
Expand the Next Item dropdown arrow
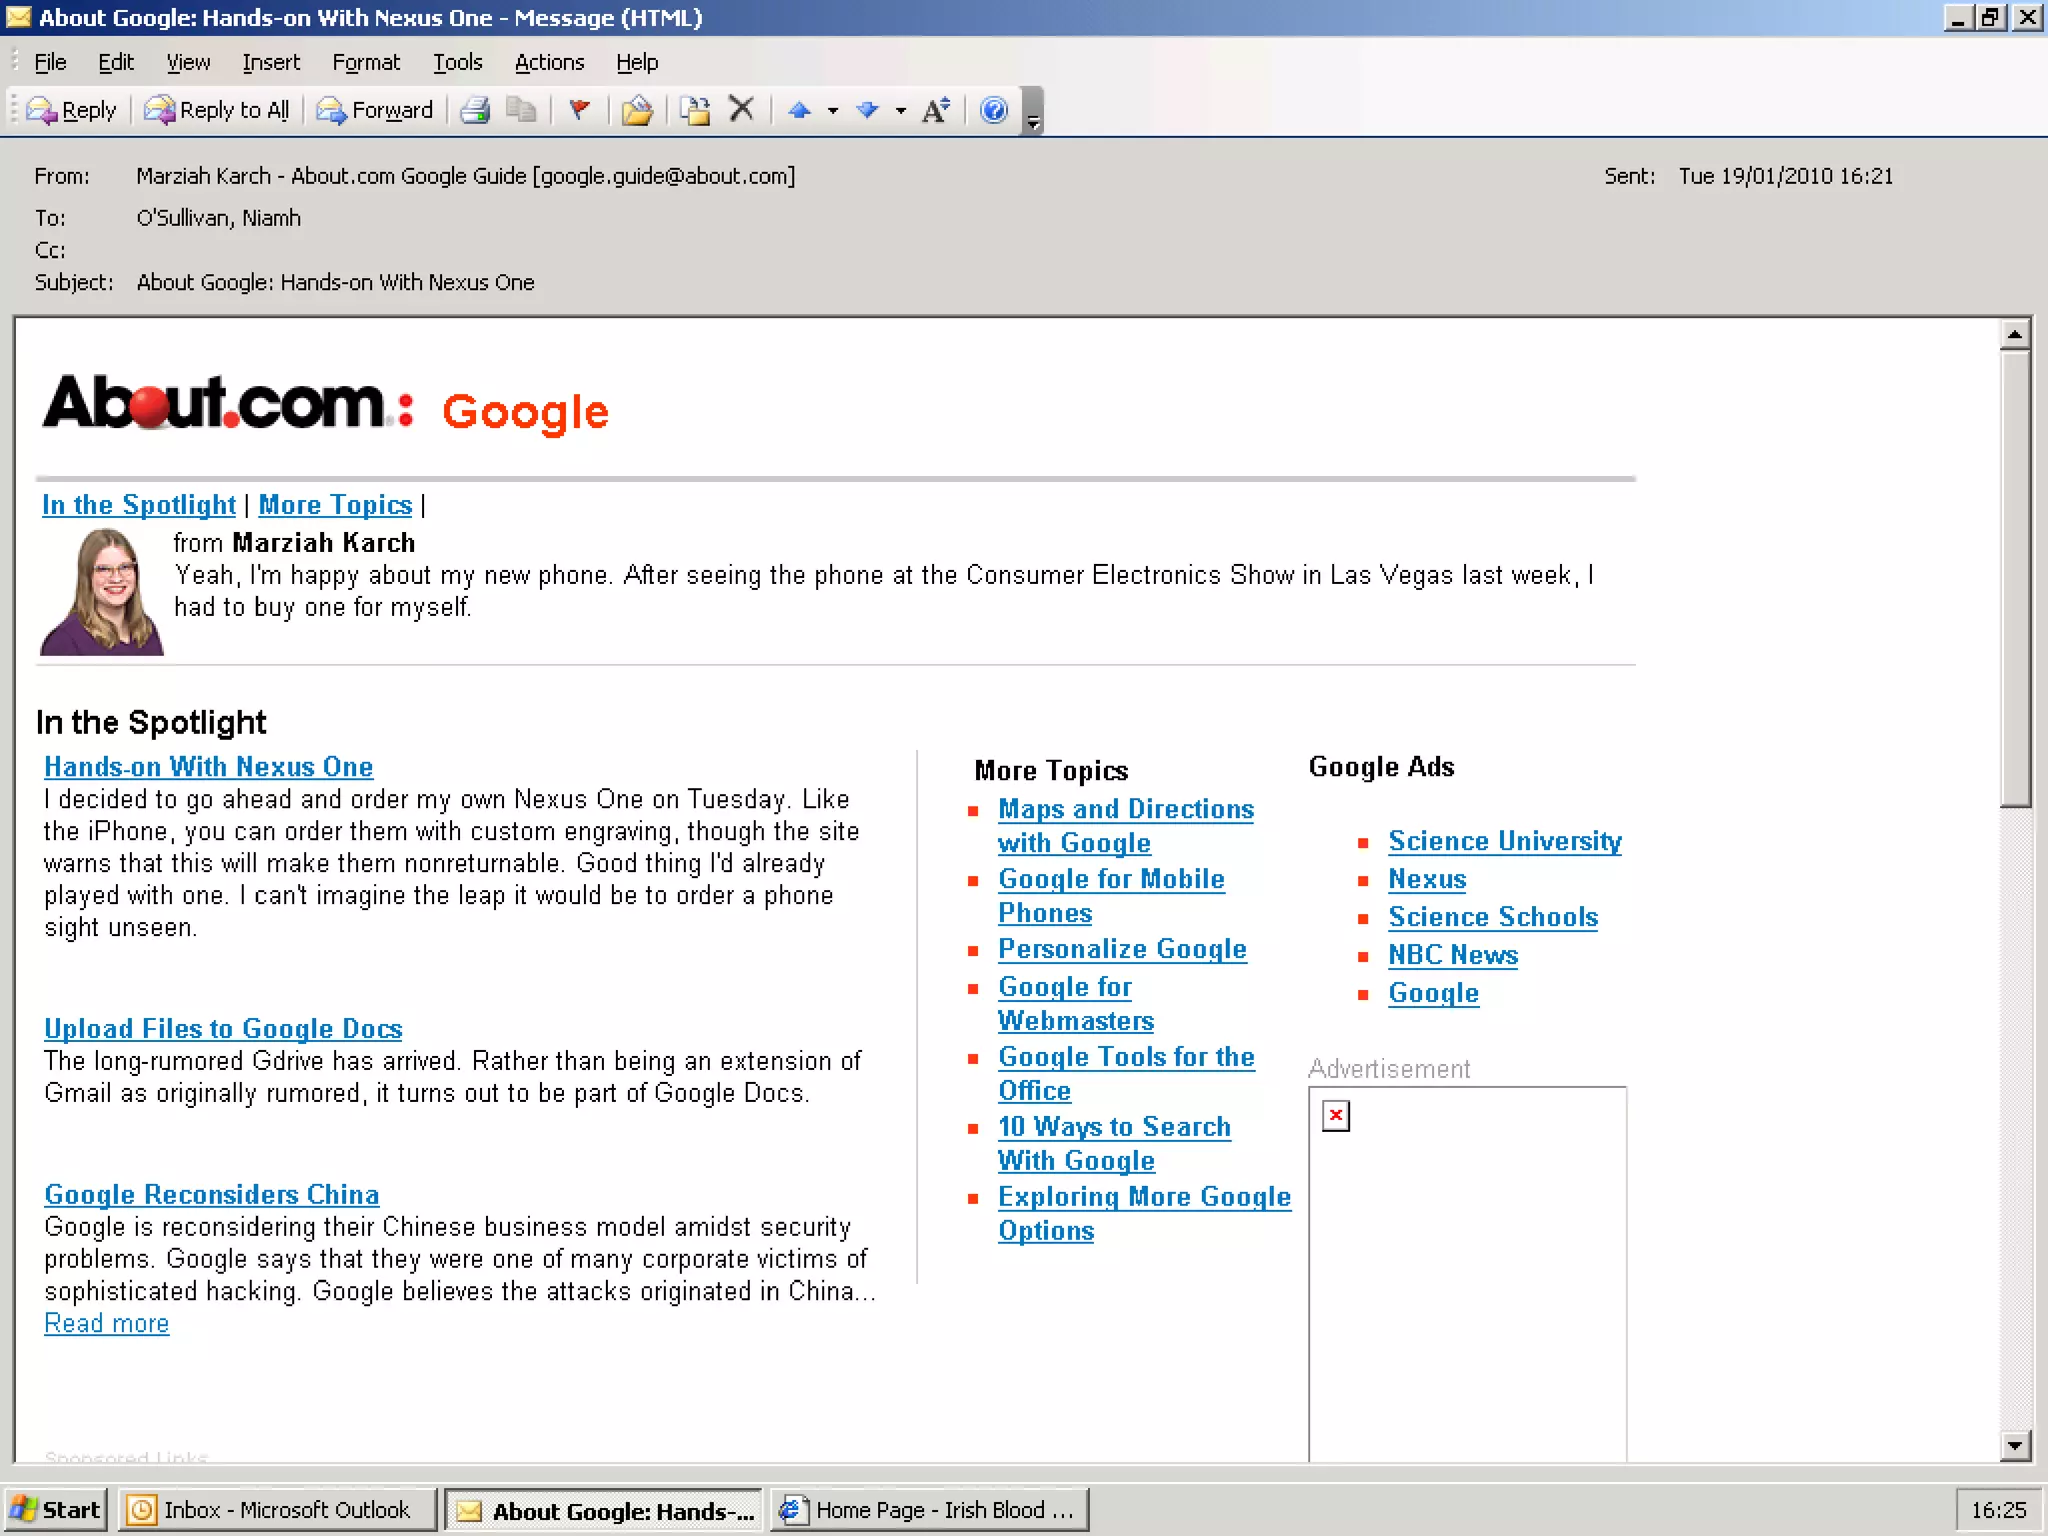tap(901, 111)
